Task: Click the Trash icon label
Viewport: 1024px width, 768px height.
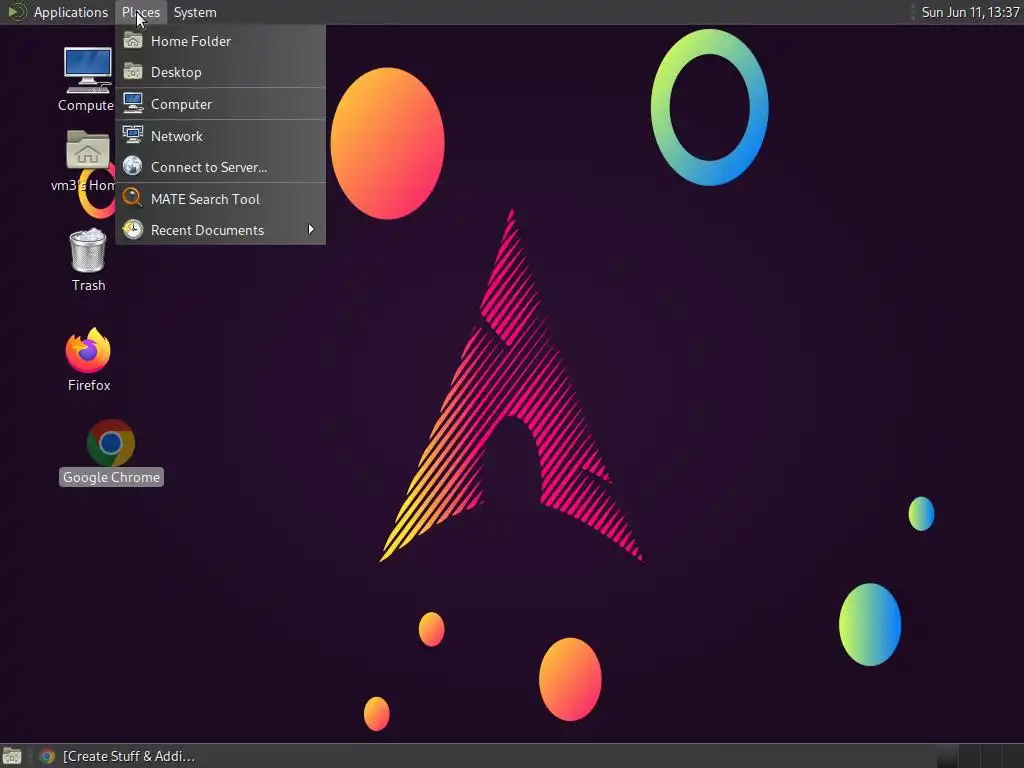Action: pyautogui.click(x=88, y=285)
